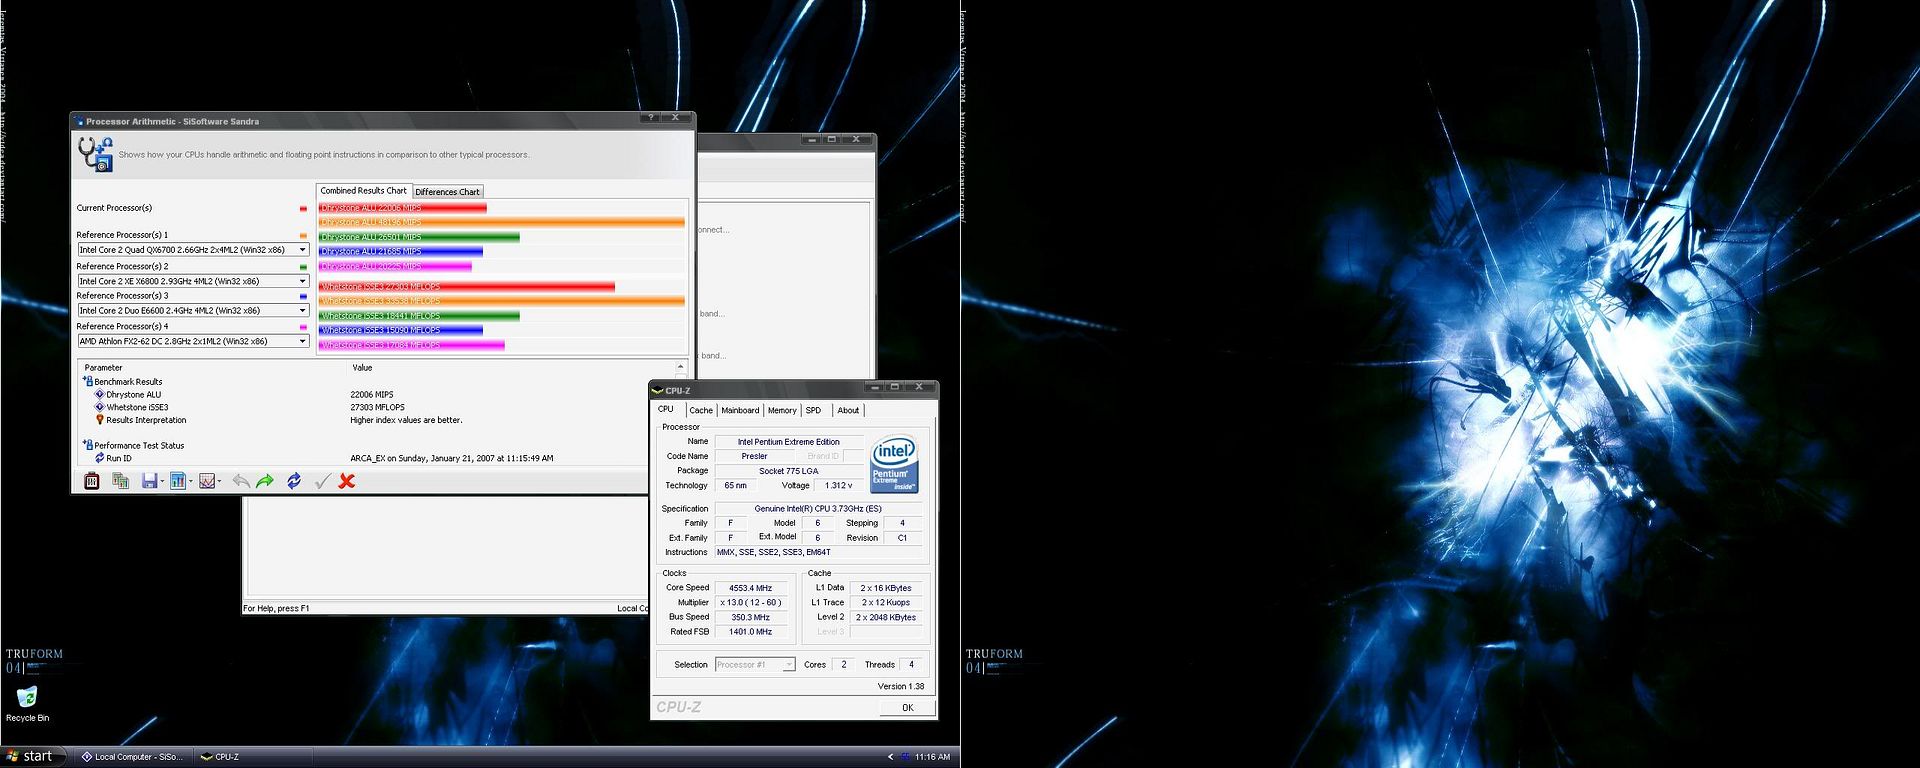Click the blue Whetstone iSSE3 15090 MFLOPS bar

(x=401, y=330)
